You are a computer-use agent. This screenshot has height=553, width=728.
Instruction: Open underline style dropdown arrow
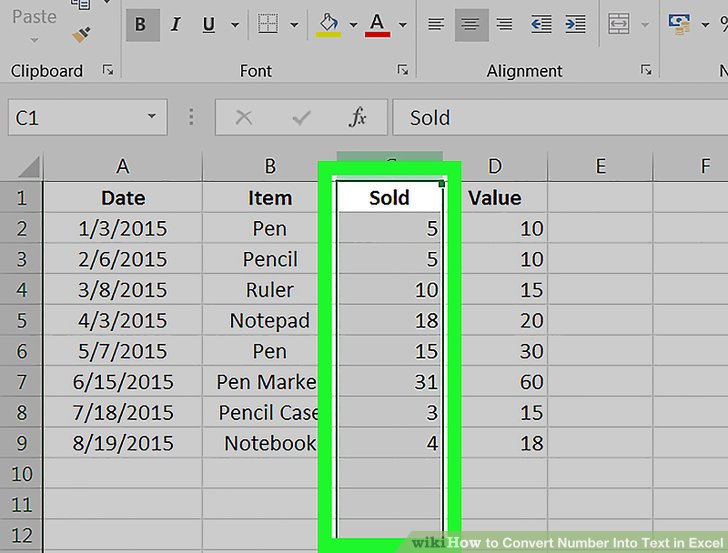(235, 25)
